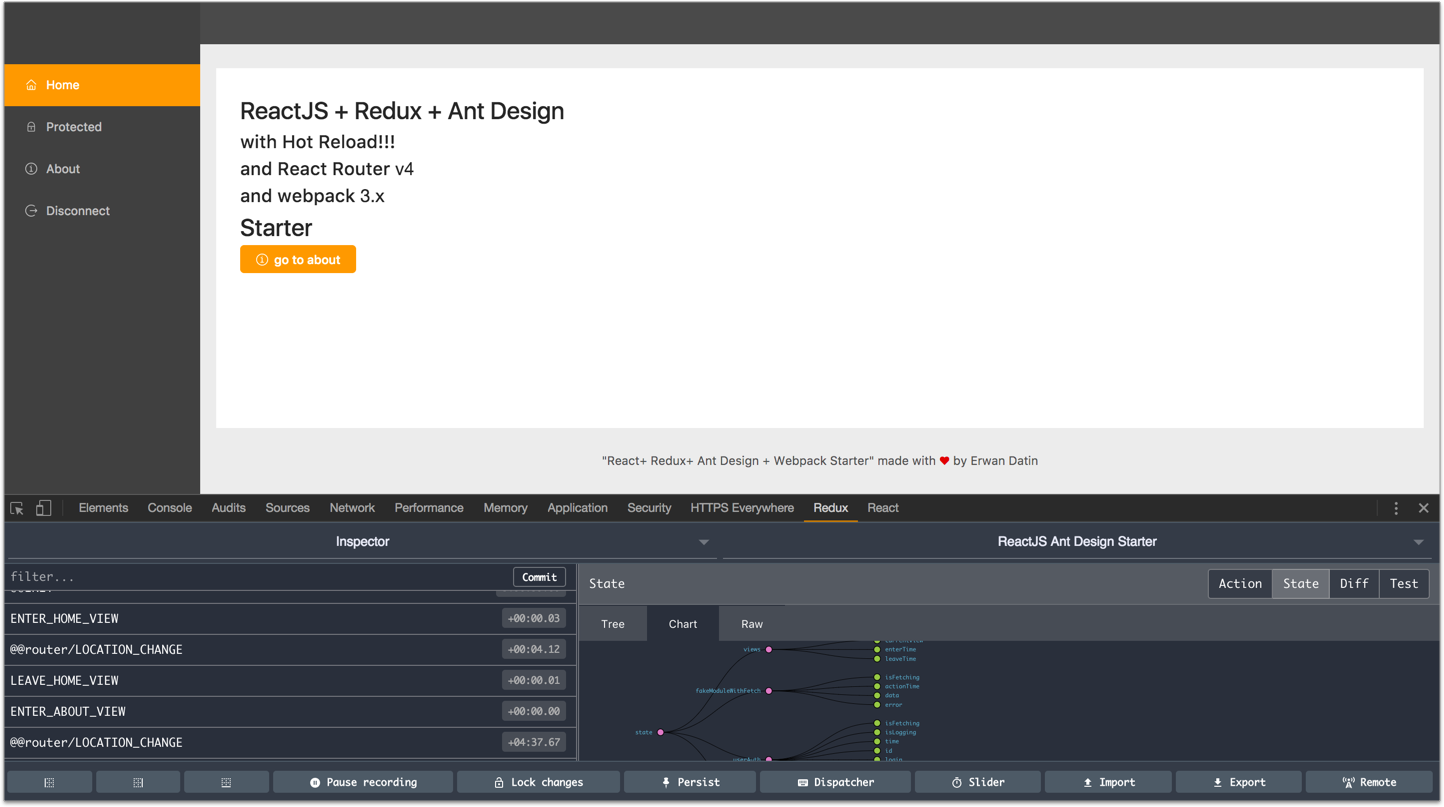Click the isLogging leaf node
The width and height of the screenshot is (1444, 807).
coord(877,733)
